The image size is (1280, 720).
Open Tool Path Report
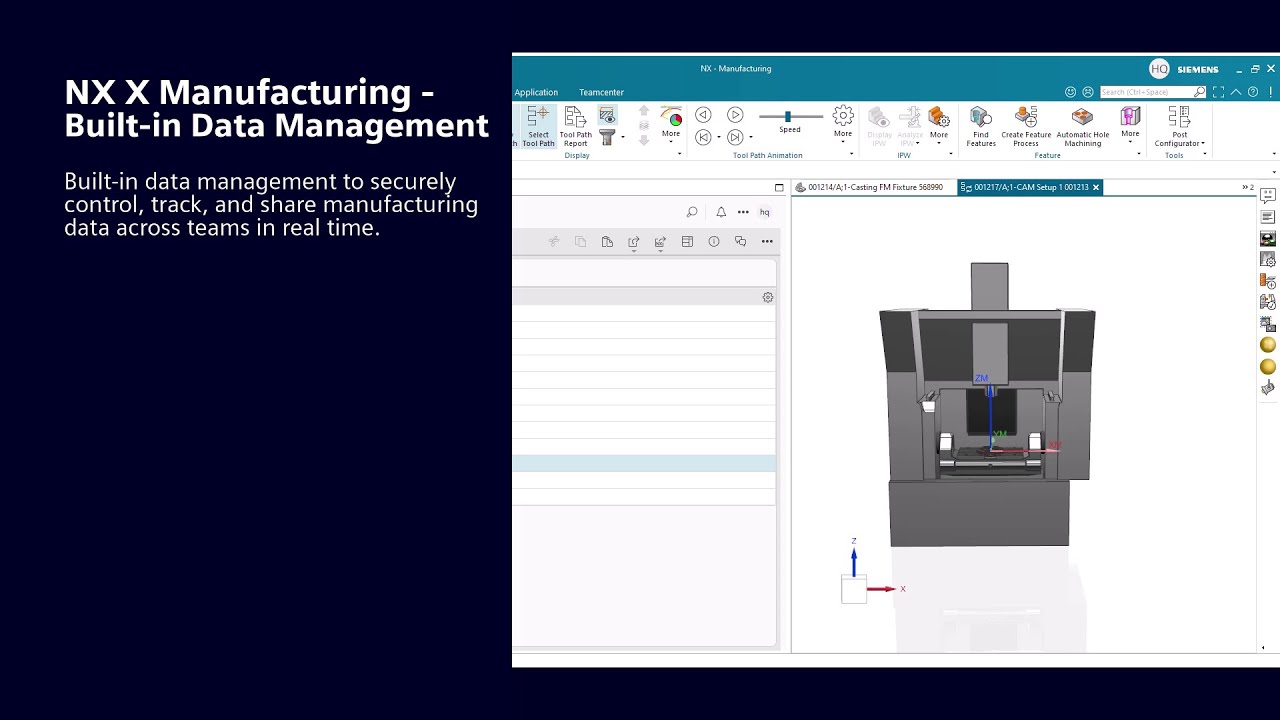coord(575,127)
